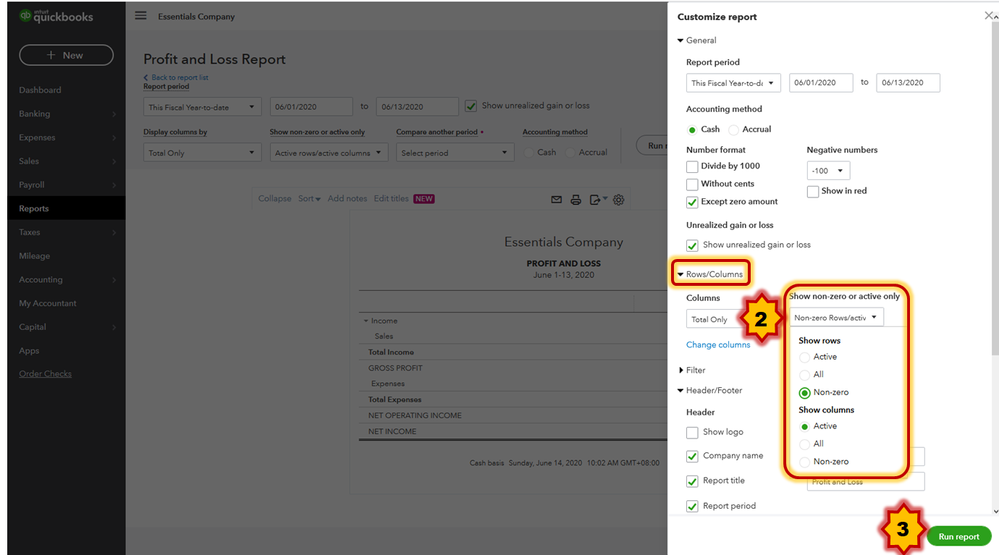The image size is (999, 555).
Task: Toggle the hamburger navigation menu icon
Action: click(140, 16)
